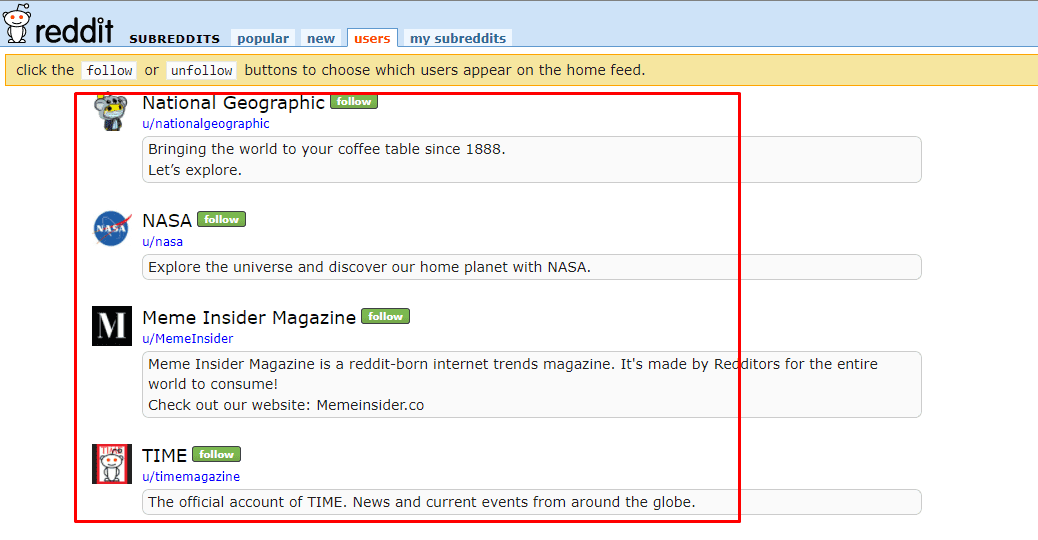Open the NASA logo avatar
This screenshot has width=1038, height=540.
click(112, 229)
